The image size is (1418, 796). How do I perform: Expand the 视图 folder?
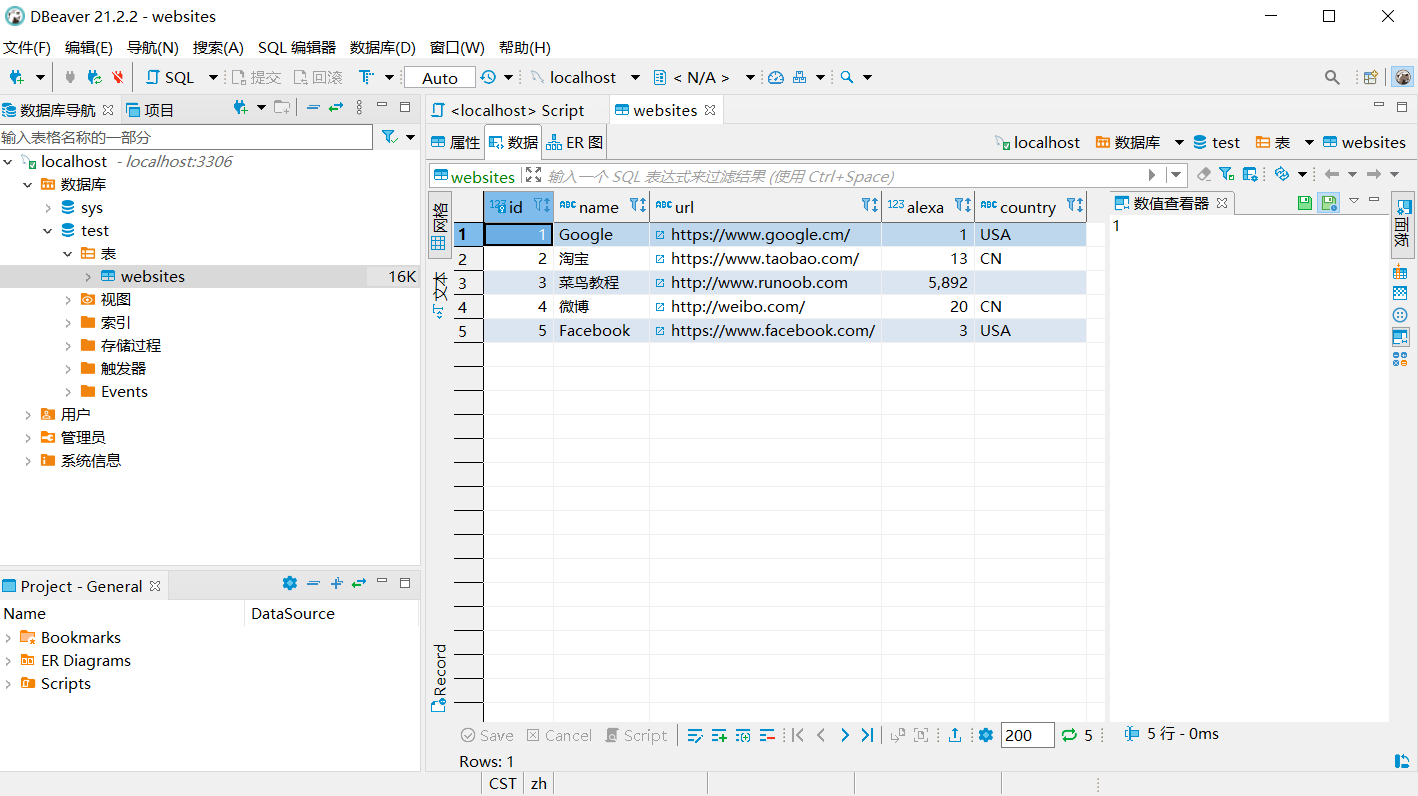68,300
